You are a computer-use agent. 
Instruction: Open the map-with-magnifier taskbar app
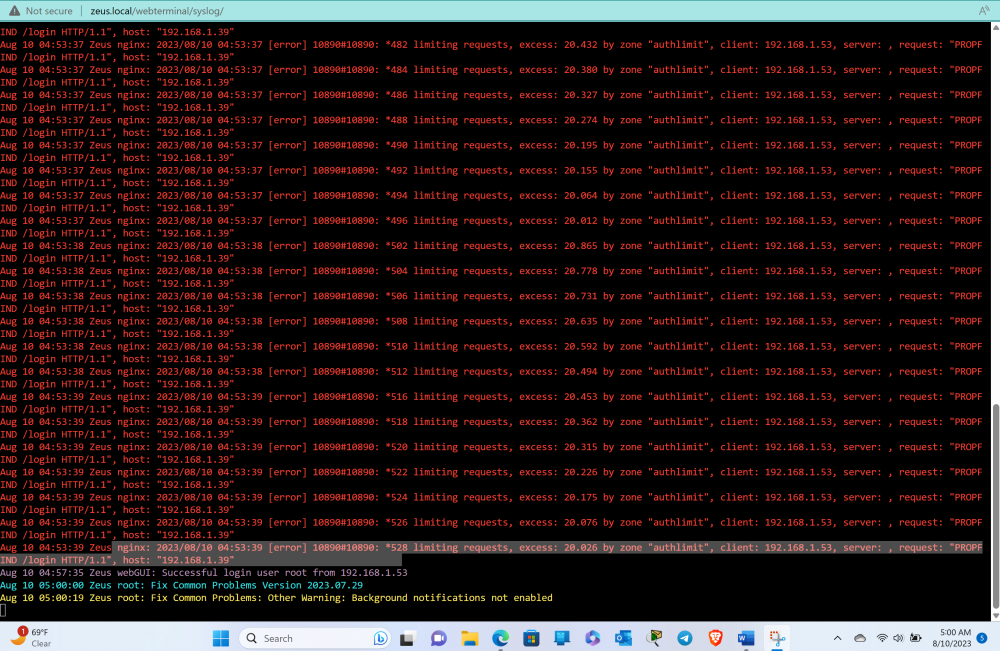tap(654, 638)
